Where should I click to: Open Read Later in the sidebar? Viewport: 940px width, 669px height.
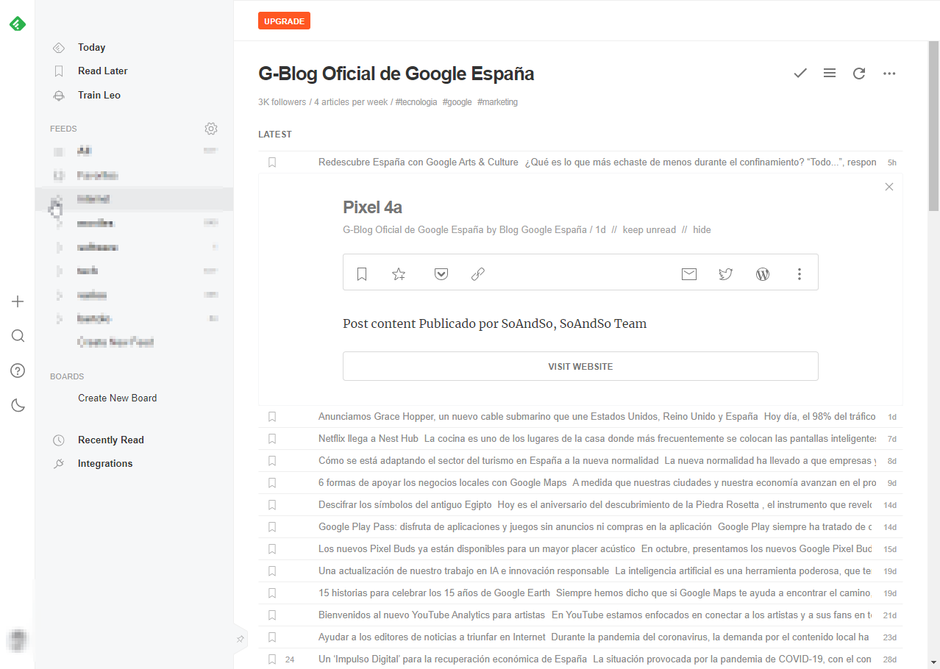pos(103,71)
